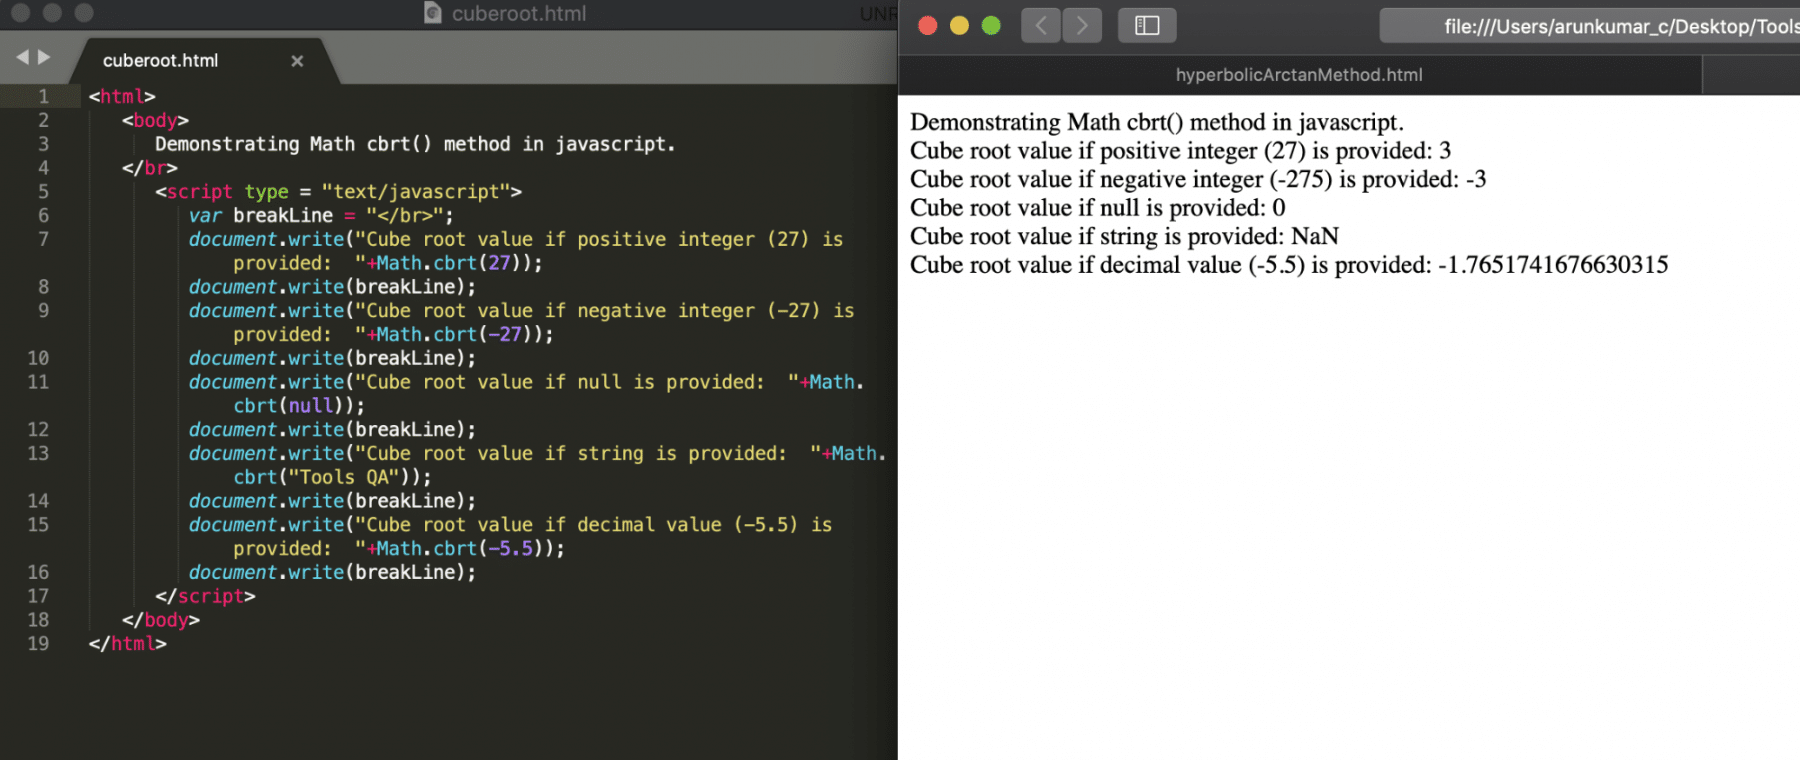Click the right tab-navigation arrow in Sublime
The width and height of the screenshot is (1800, 760).
coord(44,58)
